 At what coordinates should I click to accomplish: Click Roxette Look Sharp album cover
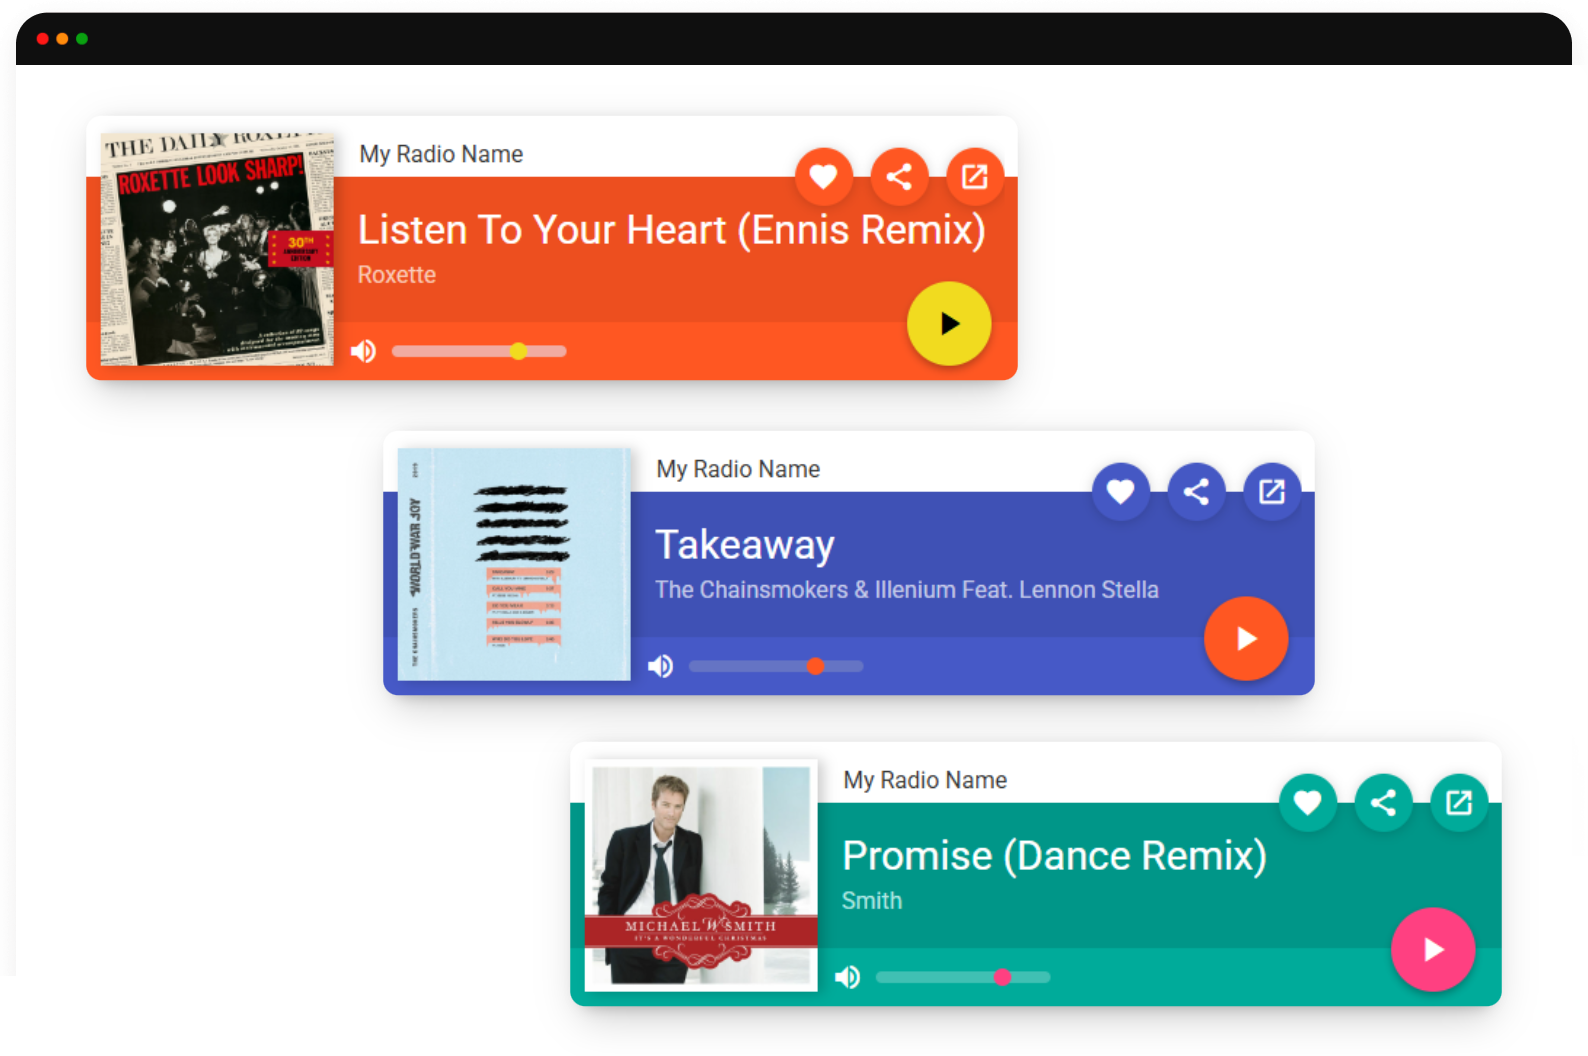(x=217, y=249)
